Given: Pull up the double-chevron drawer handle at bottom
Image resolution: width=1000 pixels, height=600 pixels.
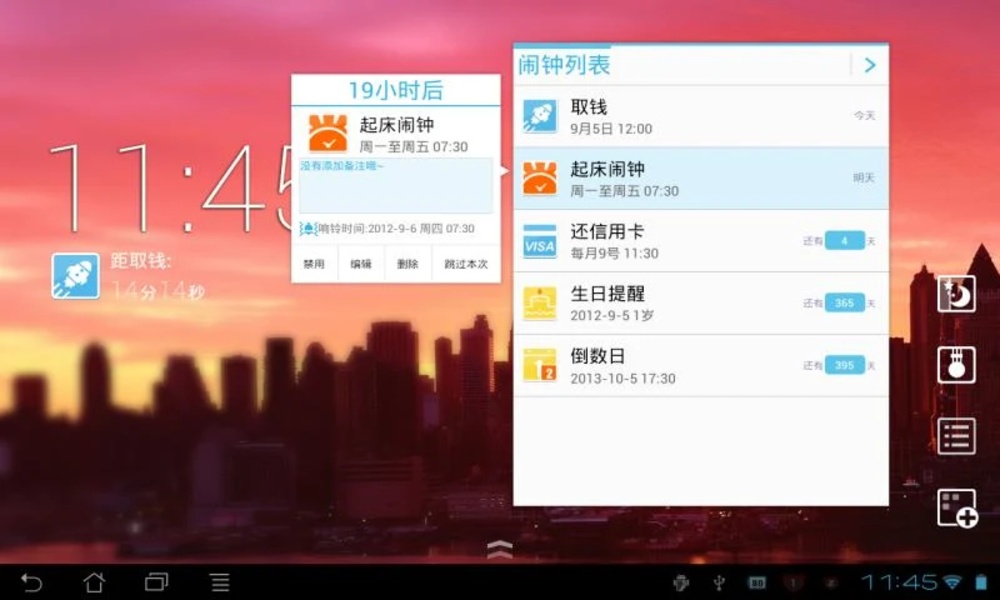Looking at the screenshot, I should point(500,549).
